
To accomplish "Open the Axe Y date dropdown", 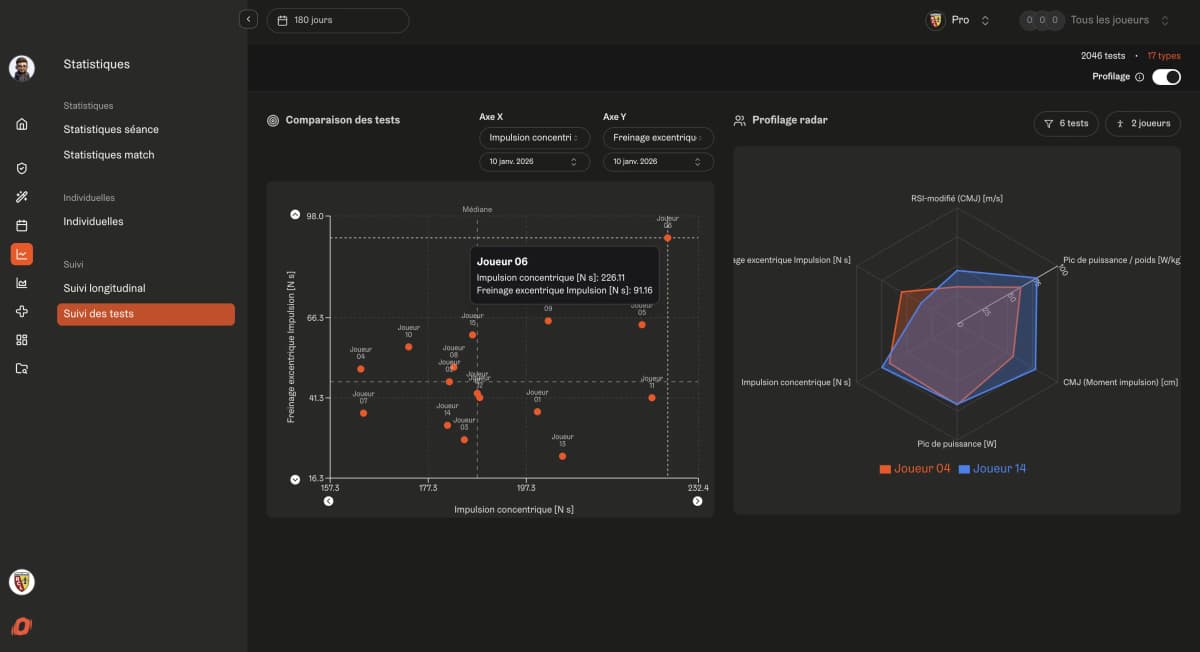I will (657, 162).
